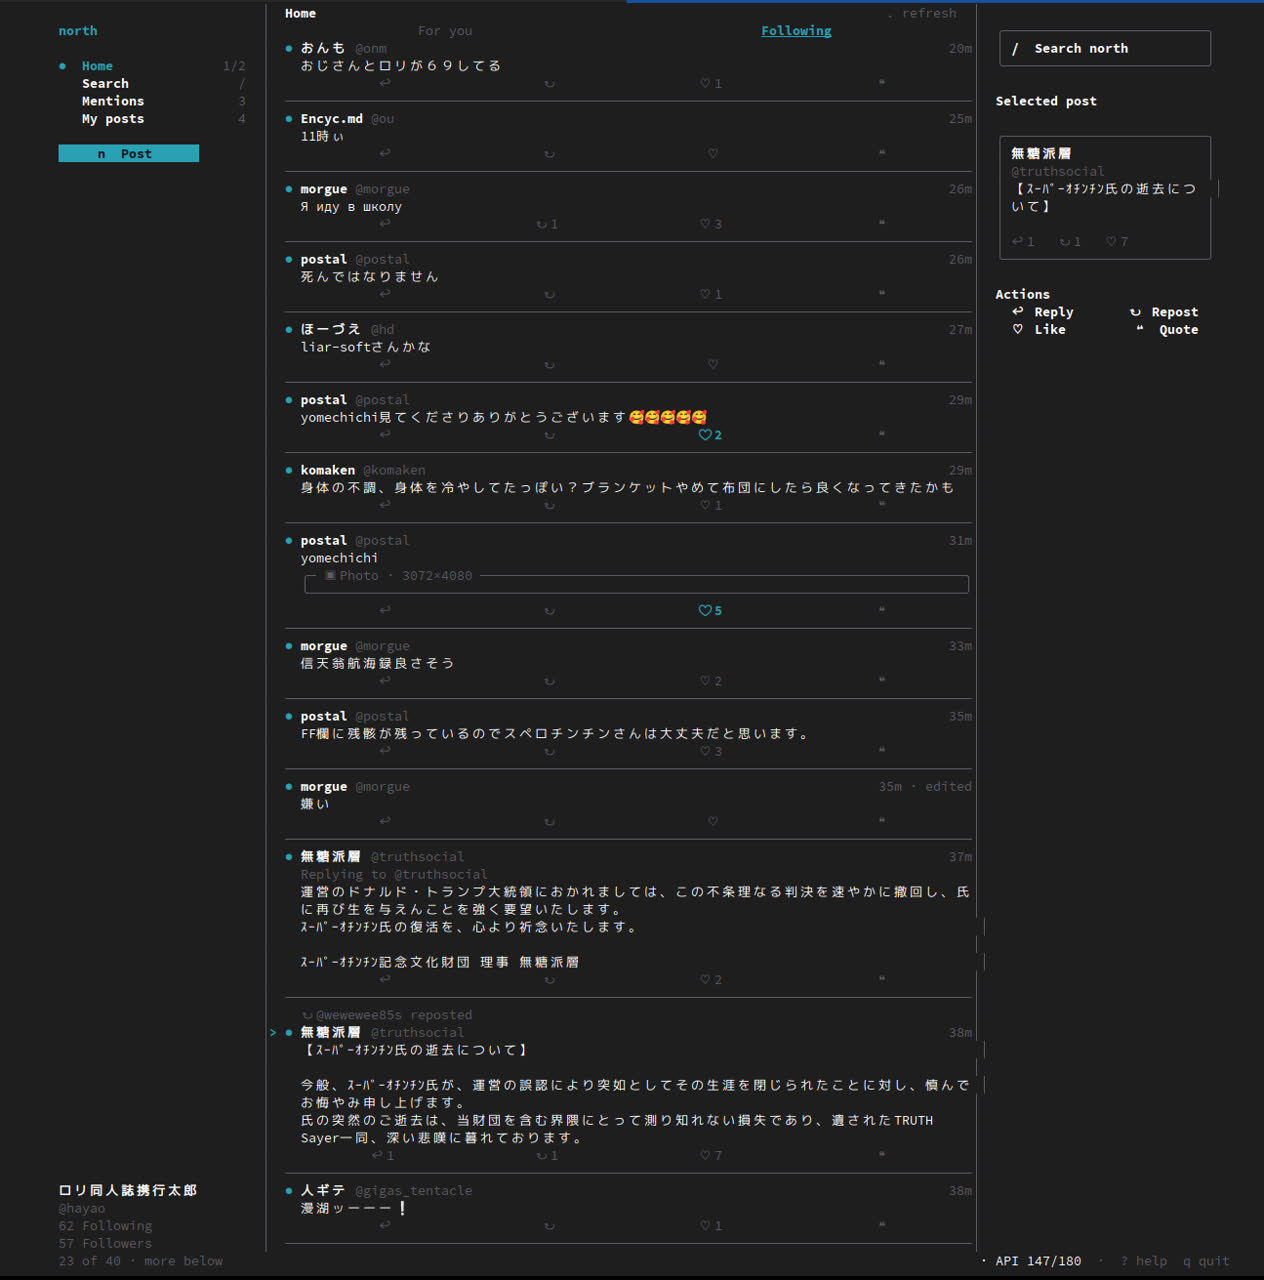1264x1280 pixels.
Task: Open help from the status bar
Action: [x=1143, y=1261]
